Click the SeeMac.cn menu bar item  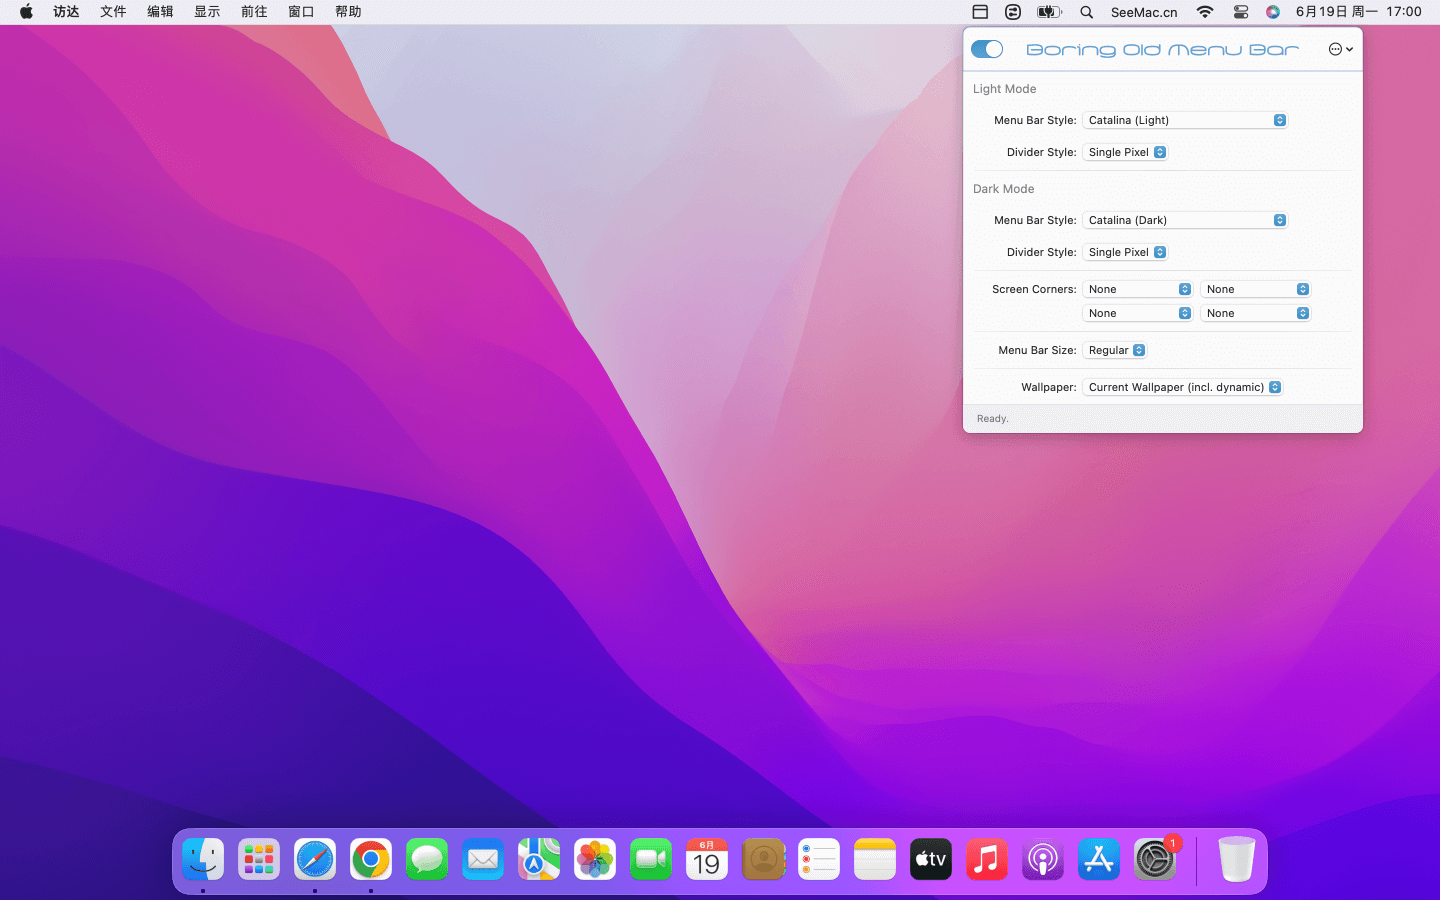(x=1144, y=12)
